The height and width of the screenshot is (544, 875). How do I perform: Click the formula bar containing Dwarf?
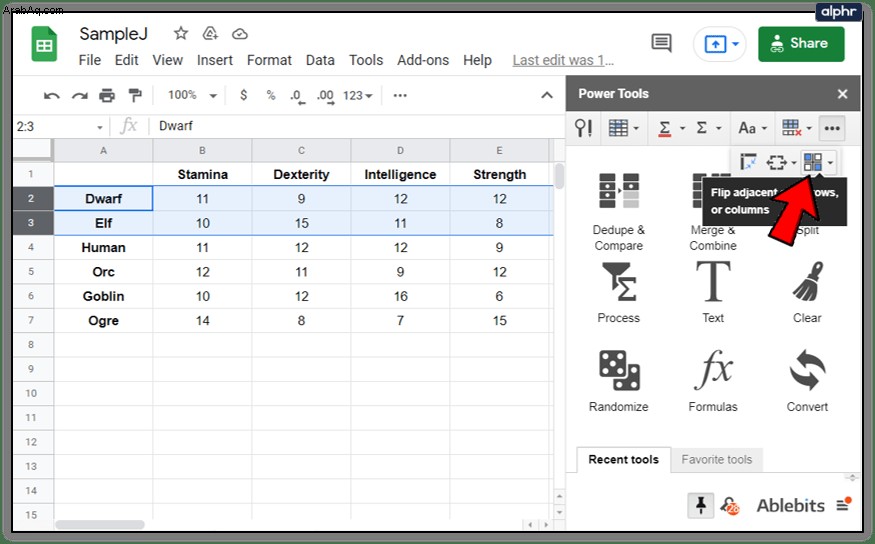coord(357,126)
